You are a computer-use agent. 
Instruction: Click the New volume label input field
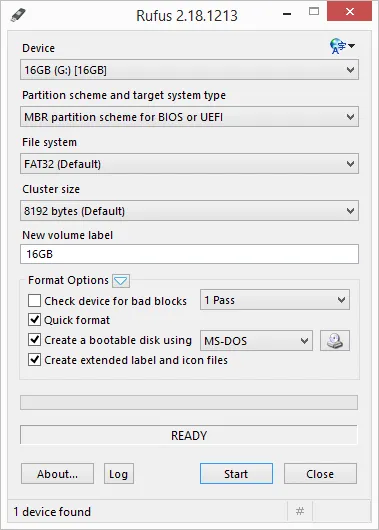[189, 254]
